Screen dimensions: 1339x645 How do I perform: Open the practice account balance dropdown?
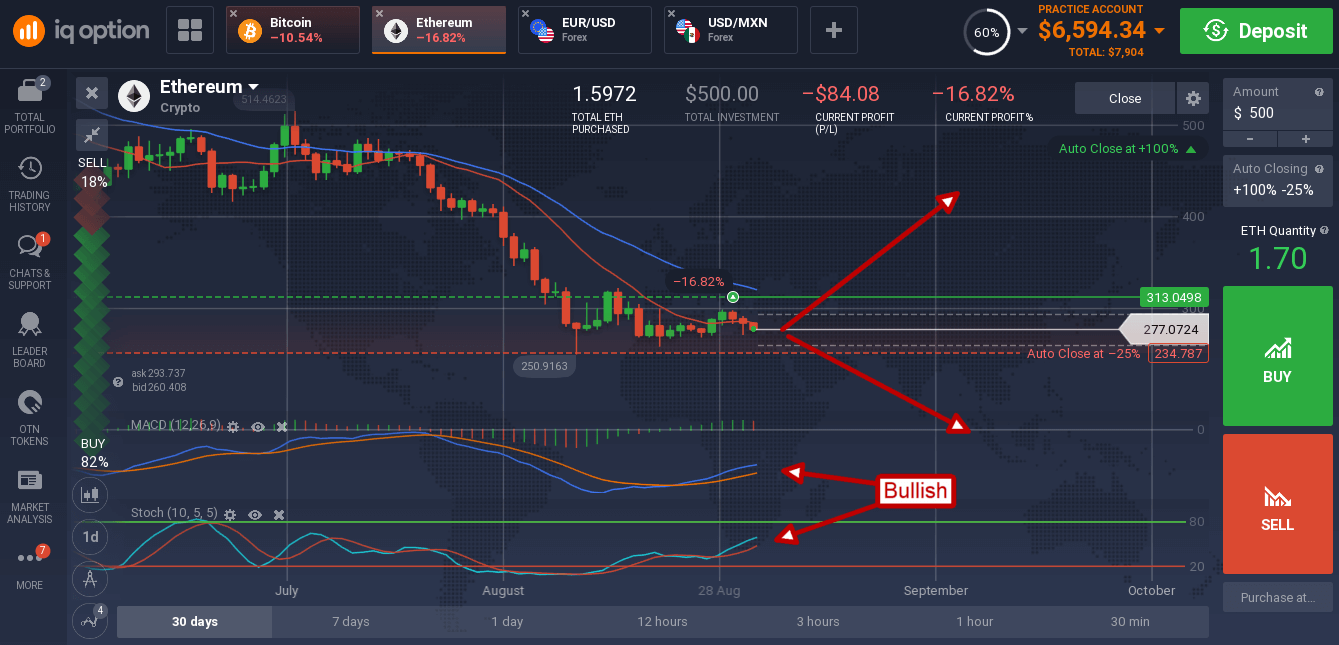pyautogui.click(x=1159, y=31)
